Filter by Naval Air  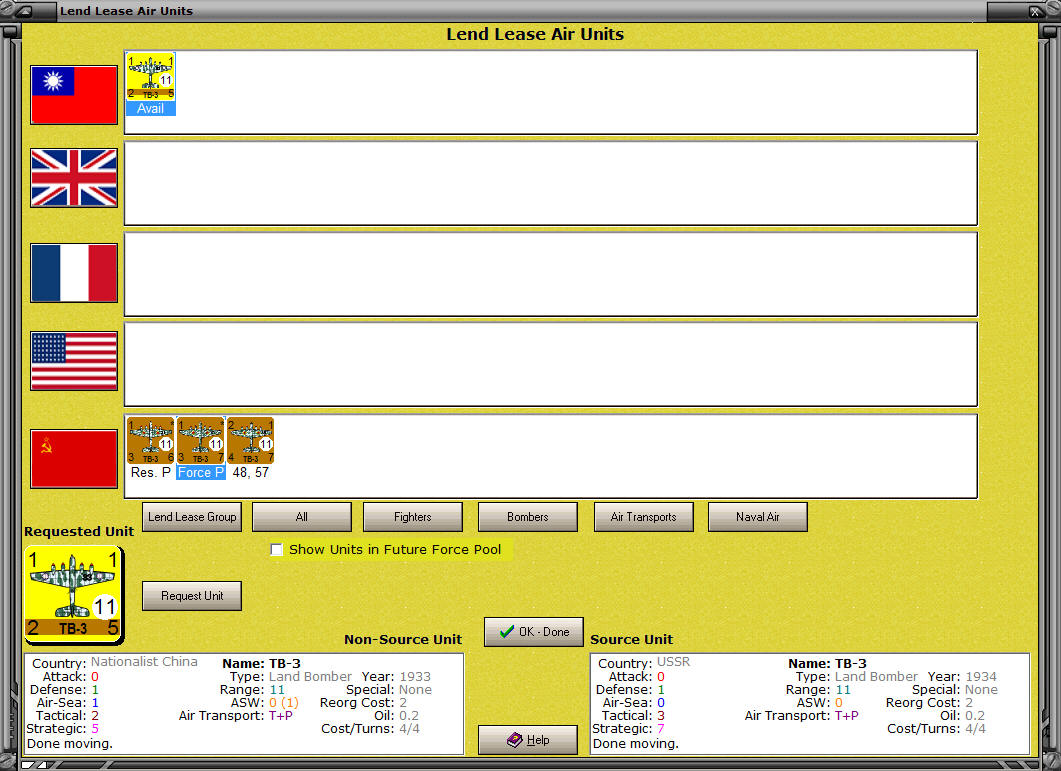tap(758, 517)
